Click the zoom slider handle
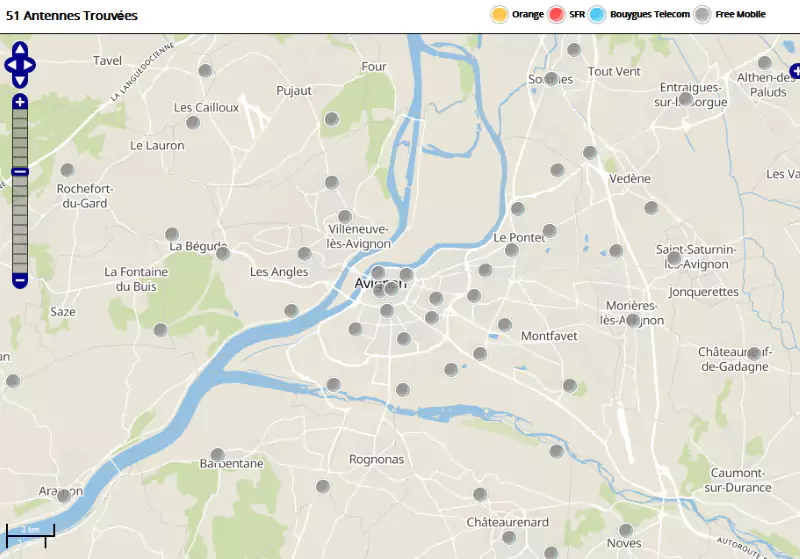 point(20,172)
